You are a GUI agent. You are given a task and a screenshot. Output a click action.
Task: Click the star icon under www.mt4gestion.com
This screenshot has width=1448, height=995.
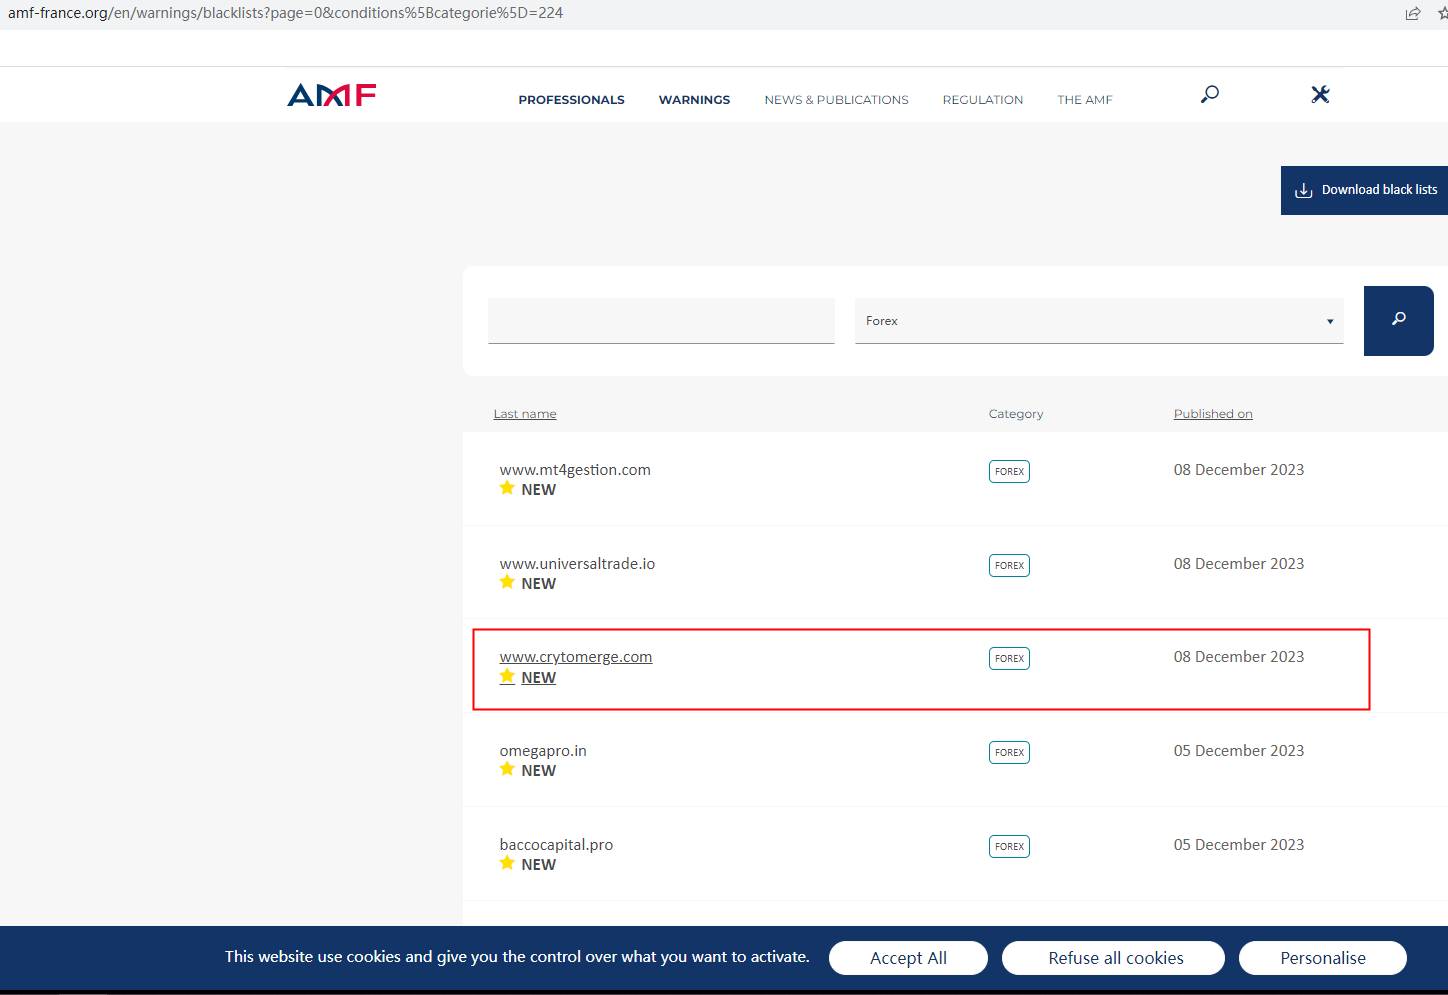coord(507,488)
